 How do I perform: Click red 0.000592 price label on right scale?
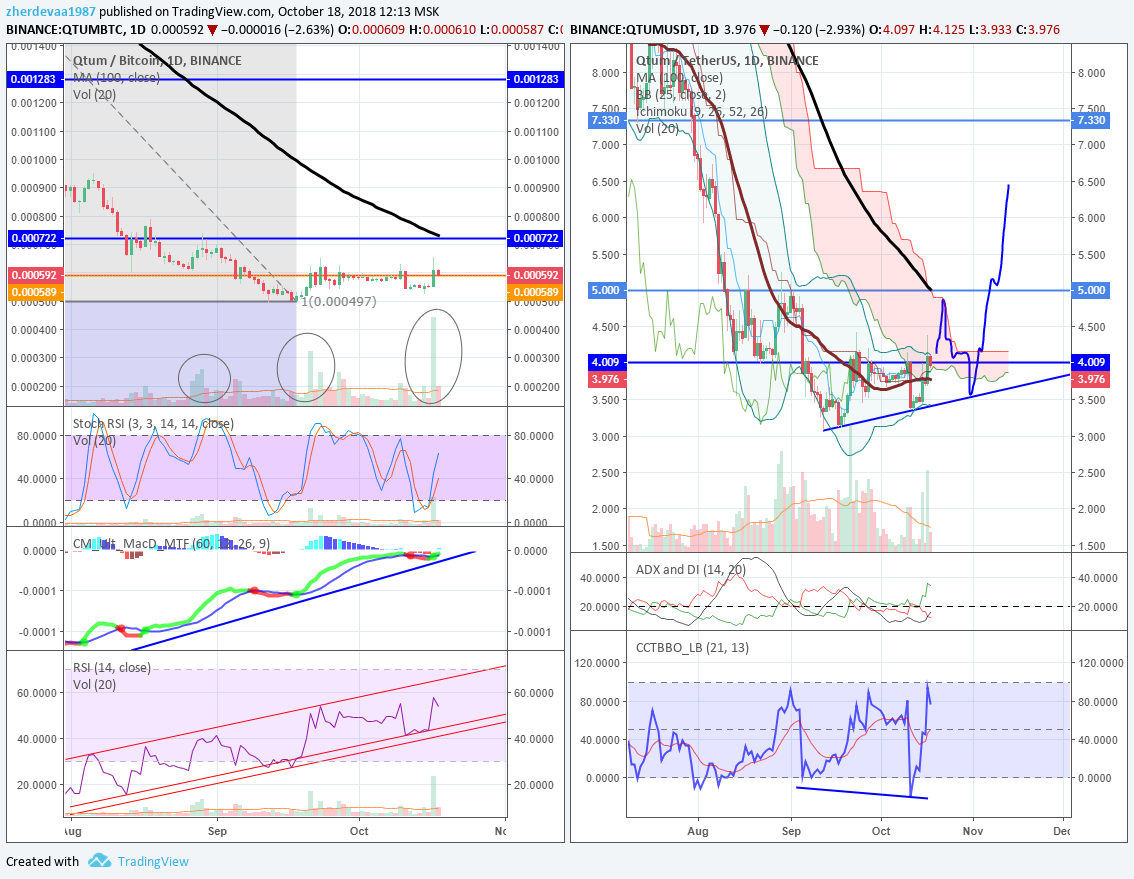click(535, 275)
